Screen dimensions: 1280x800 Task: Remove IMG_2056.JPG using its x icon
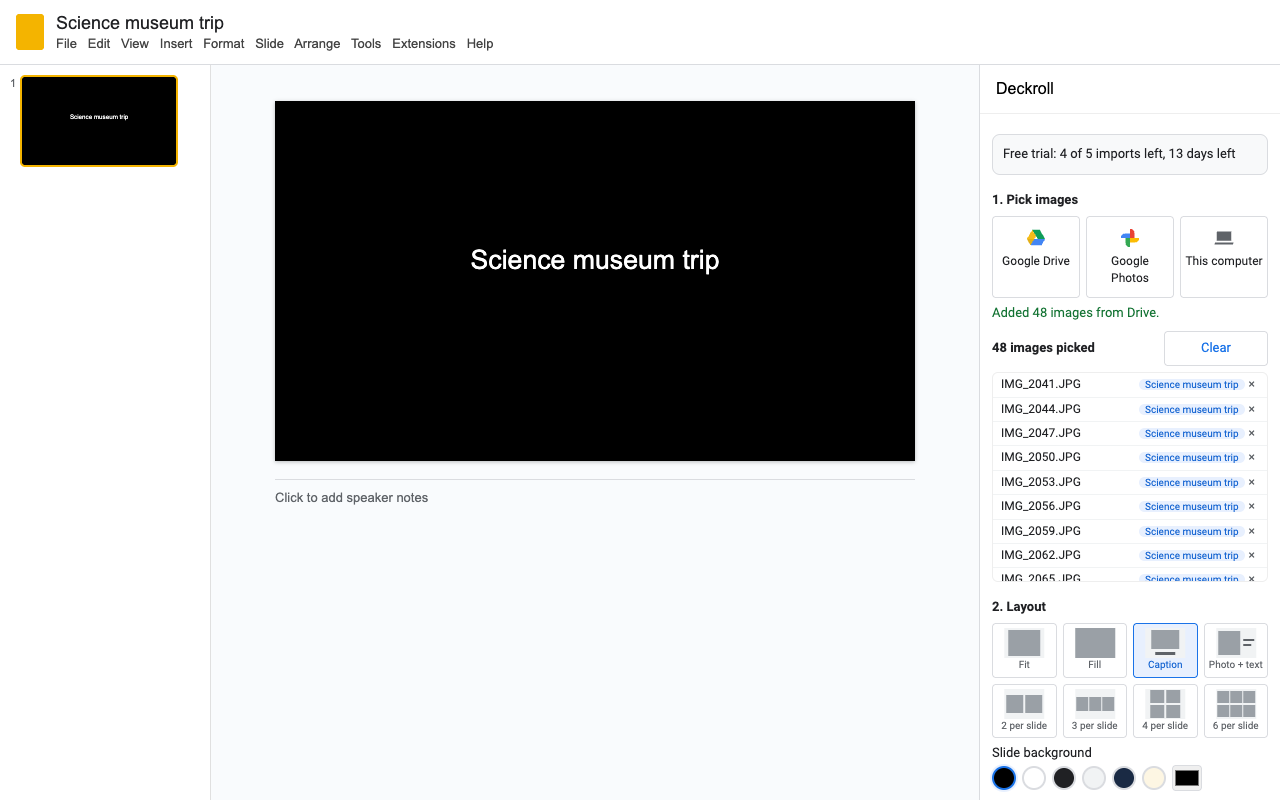(1251, 506)
